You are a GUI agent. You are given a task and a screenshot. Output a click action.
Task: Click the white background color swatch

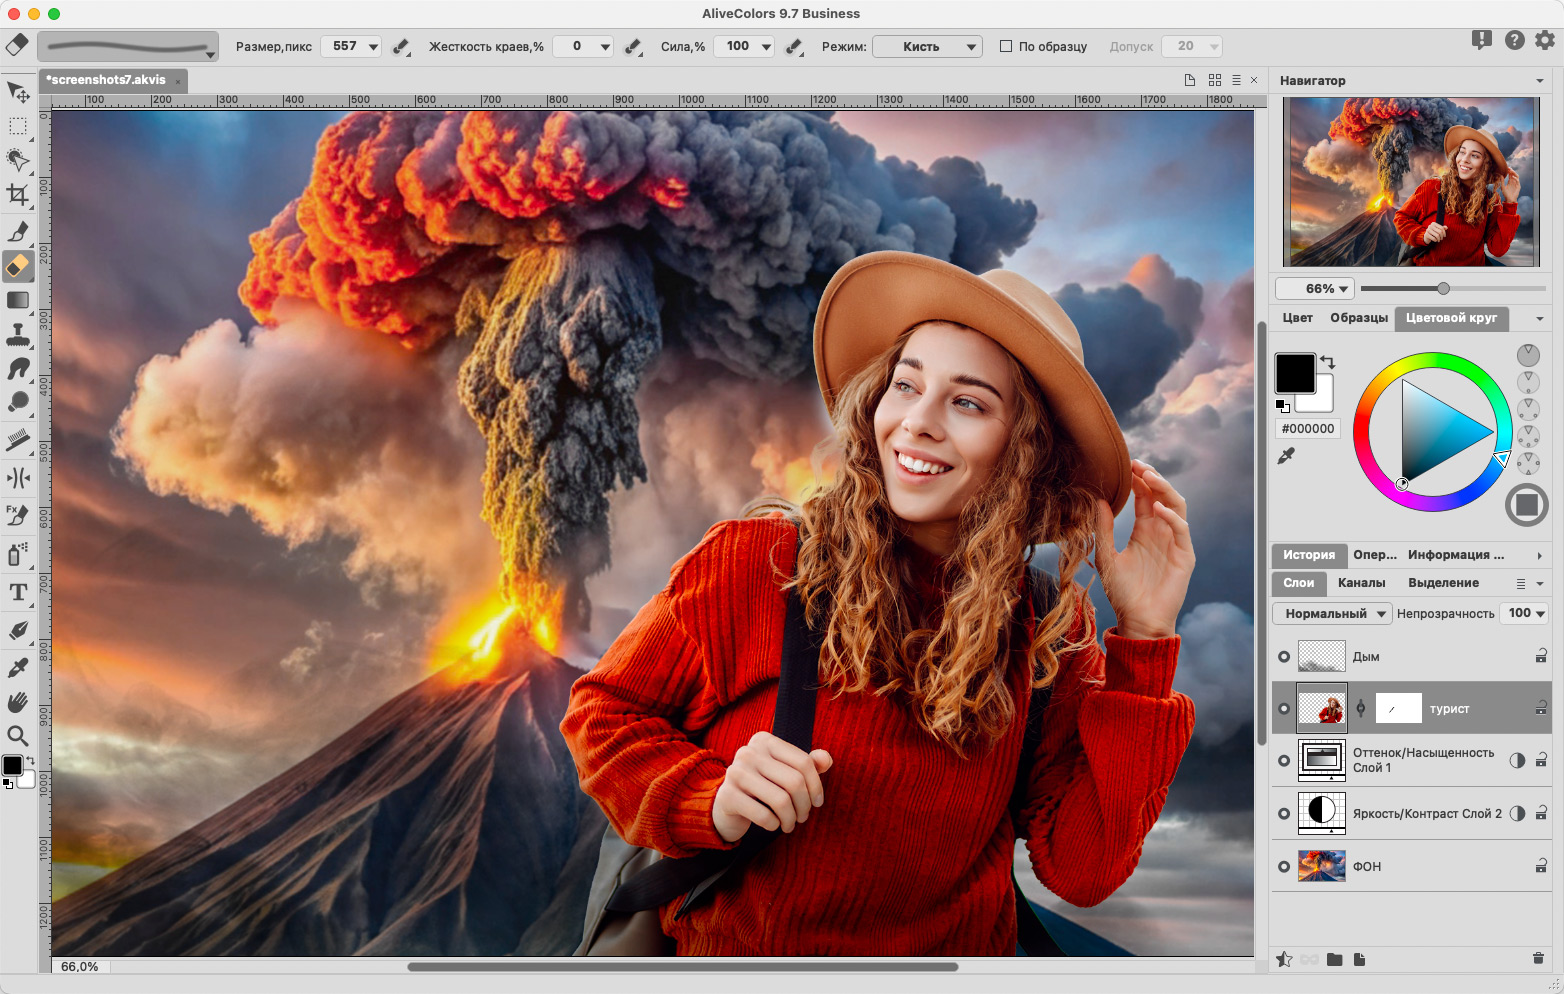coord(1322,400)
